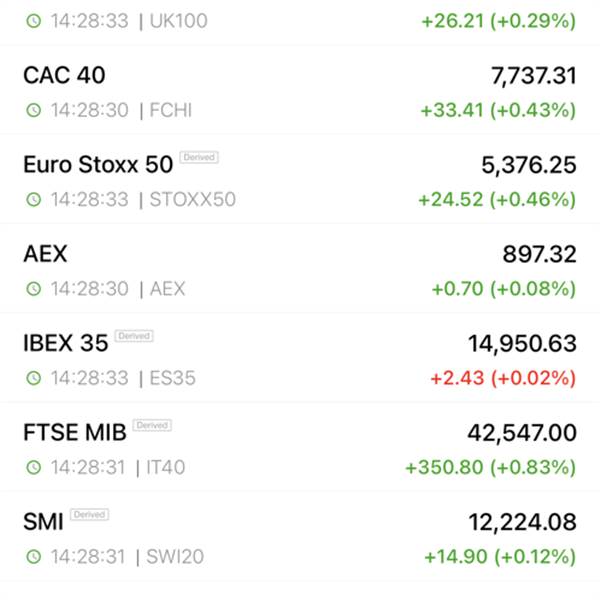Tap the clock icon in FTSE MIB row
This screenshot has width=600, height=600.
pyautogui.click(x=34, y=467)
